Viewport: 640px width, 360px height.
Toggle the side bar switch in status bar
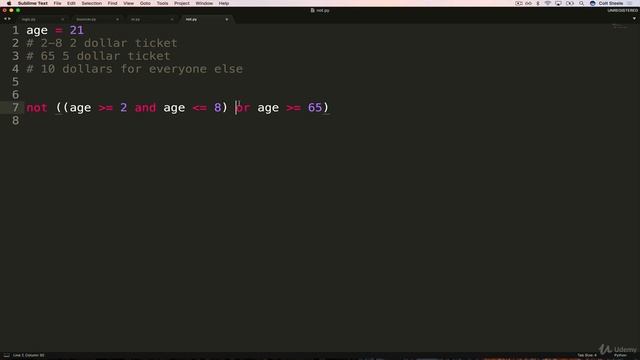tap(7, 356)
